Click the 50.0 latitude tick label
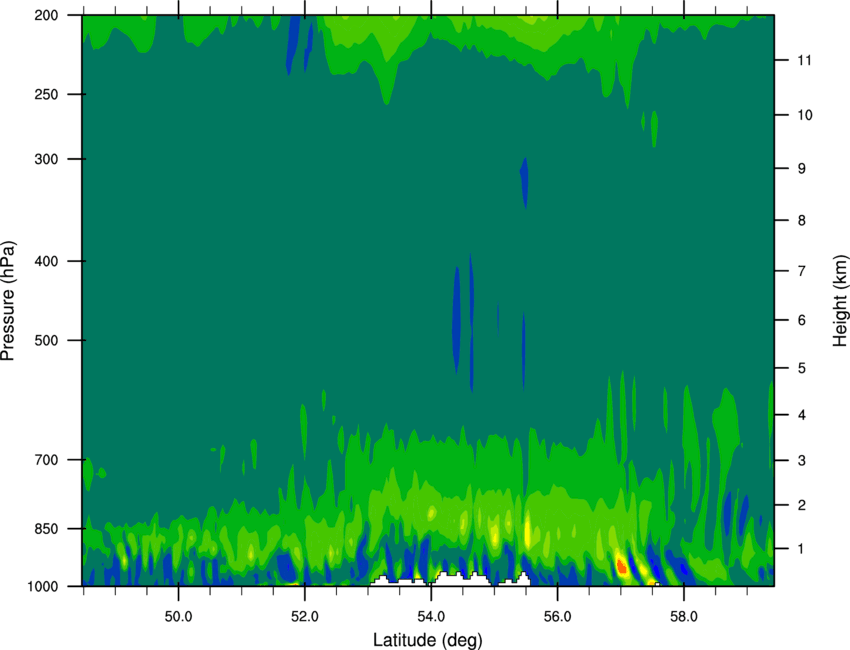 [178, 616]
